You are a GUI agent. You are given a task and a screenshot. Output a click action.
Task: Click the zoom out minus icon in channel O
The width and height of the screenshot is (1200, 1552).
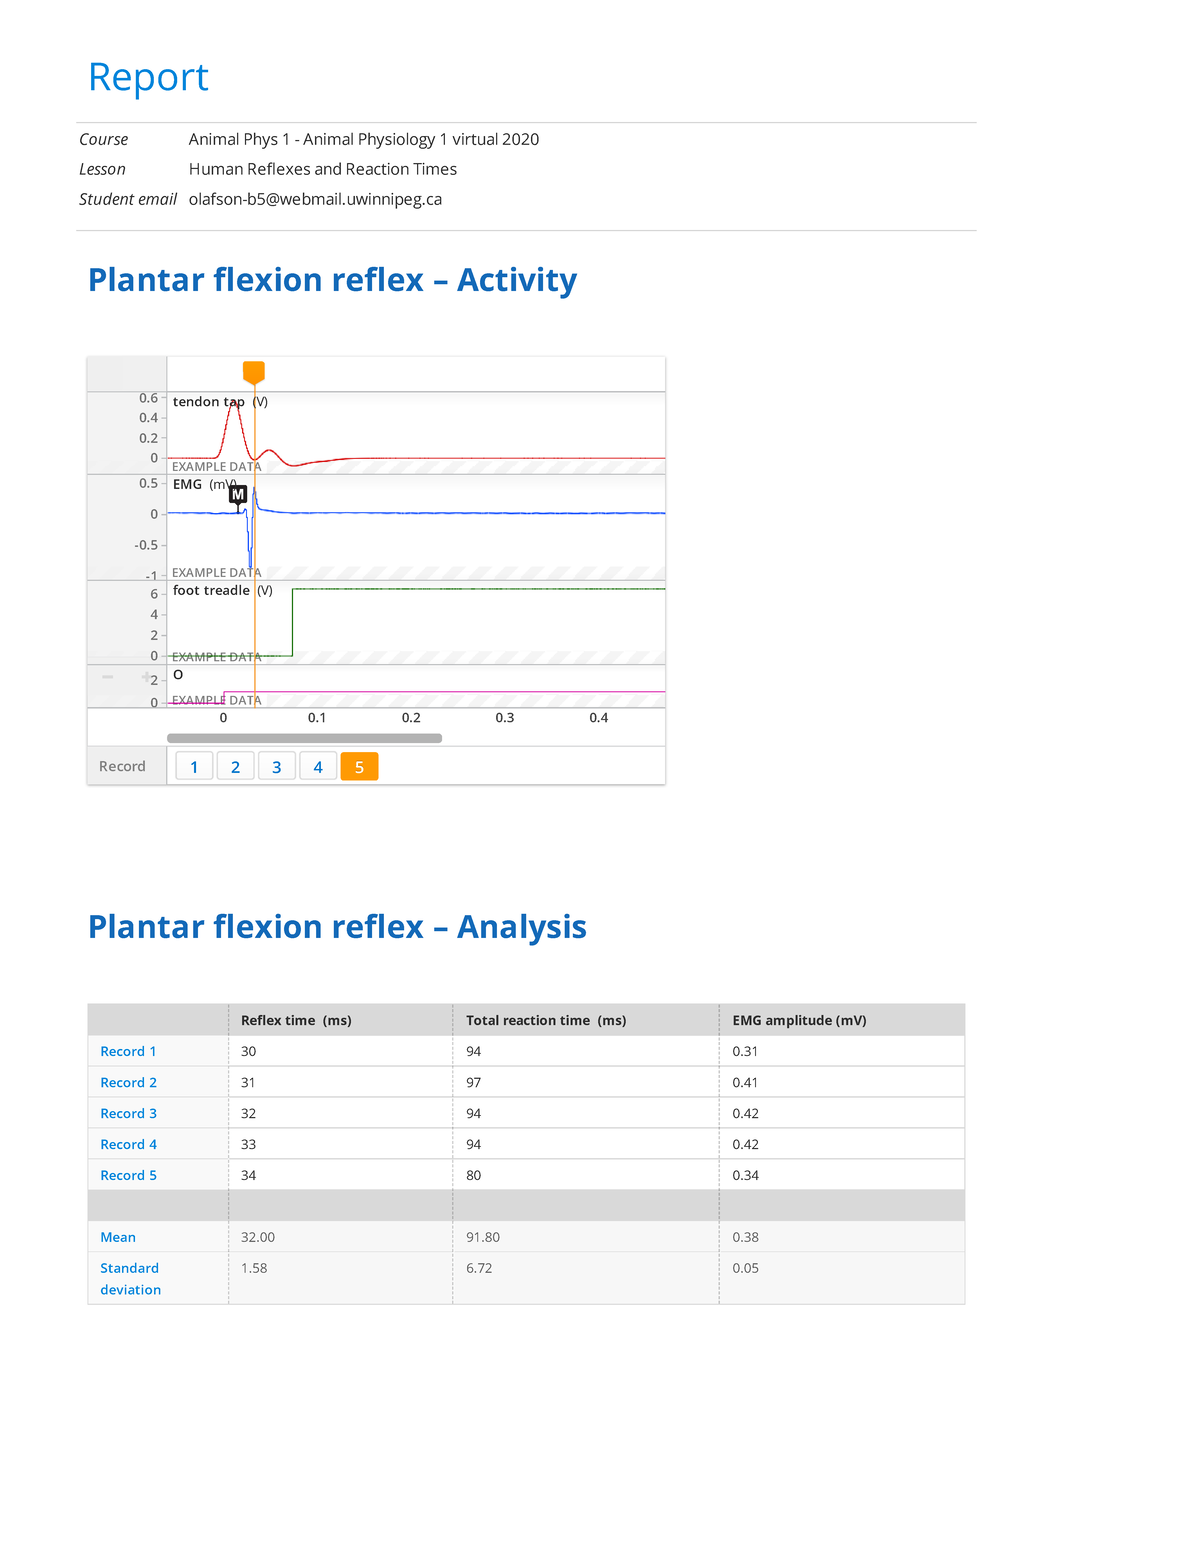tap(107, 677)
